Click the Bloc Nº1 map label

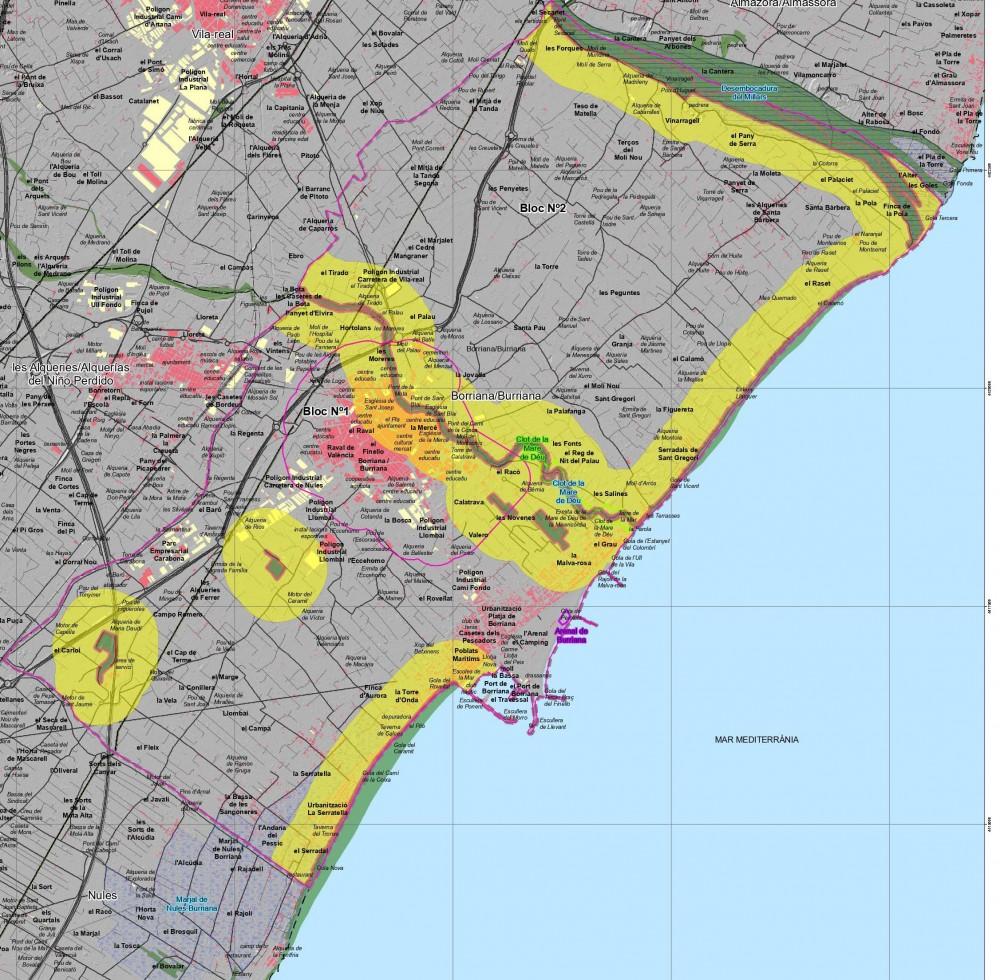point(325,411)
